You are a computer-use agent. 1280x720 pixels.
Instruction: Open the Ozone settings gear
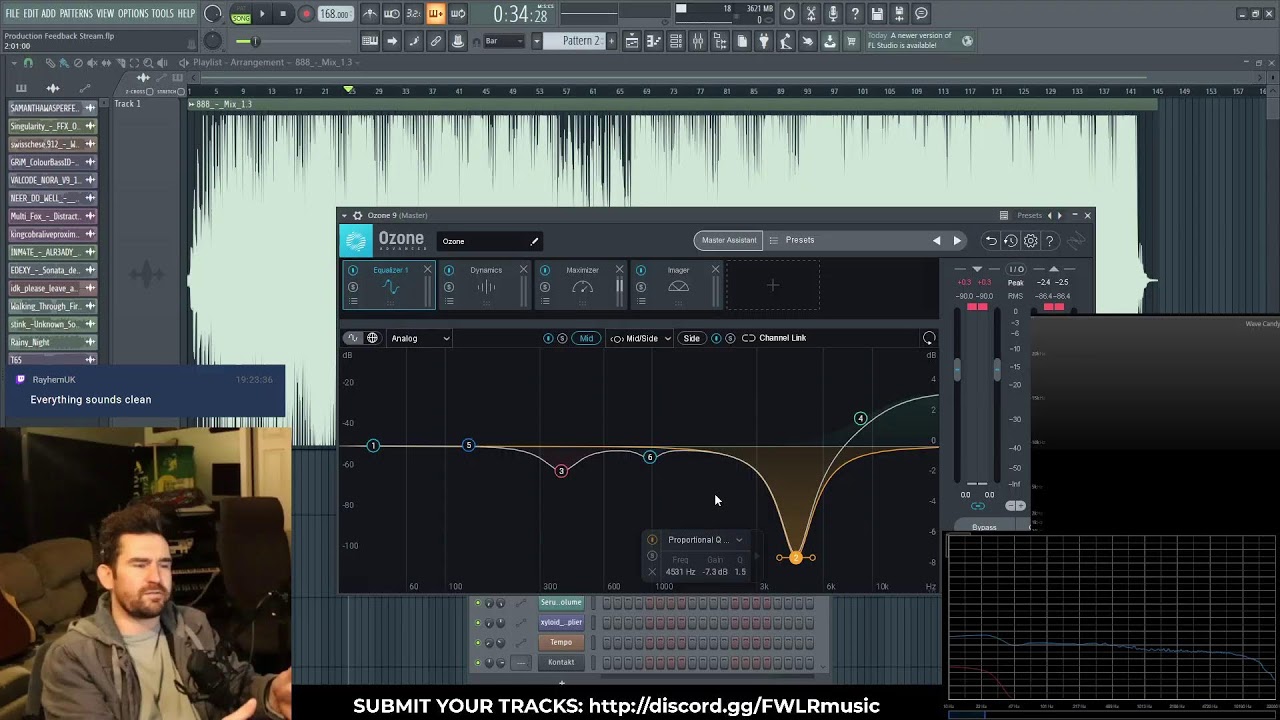(1030, 241)
